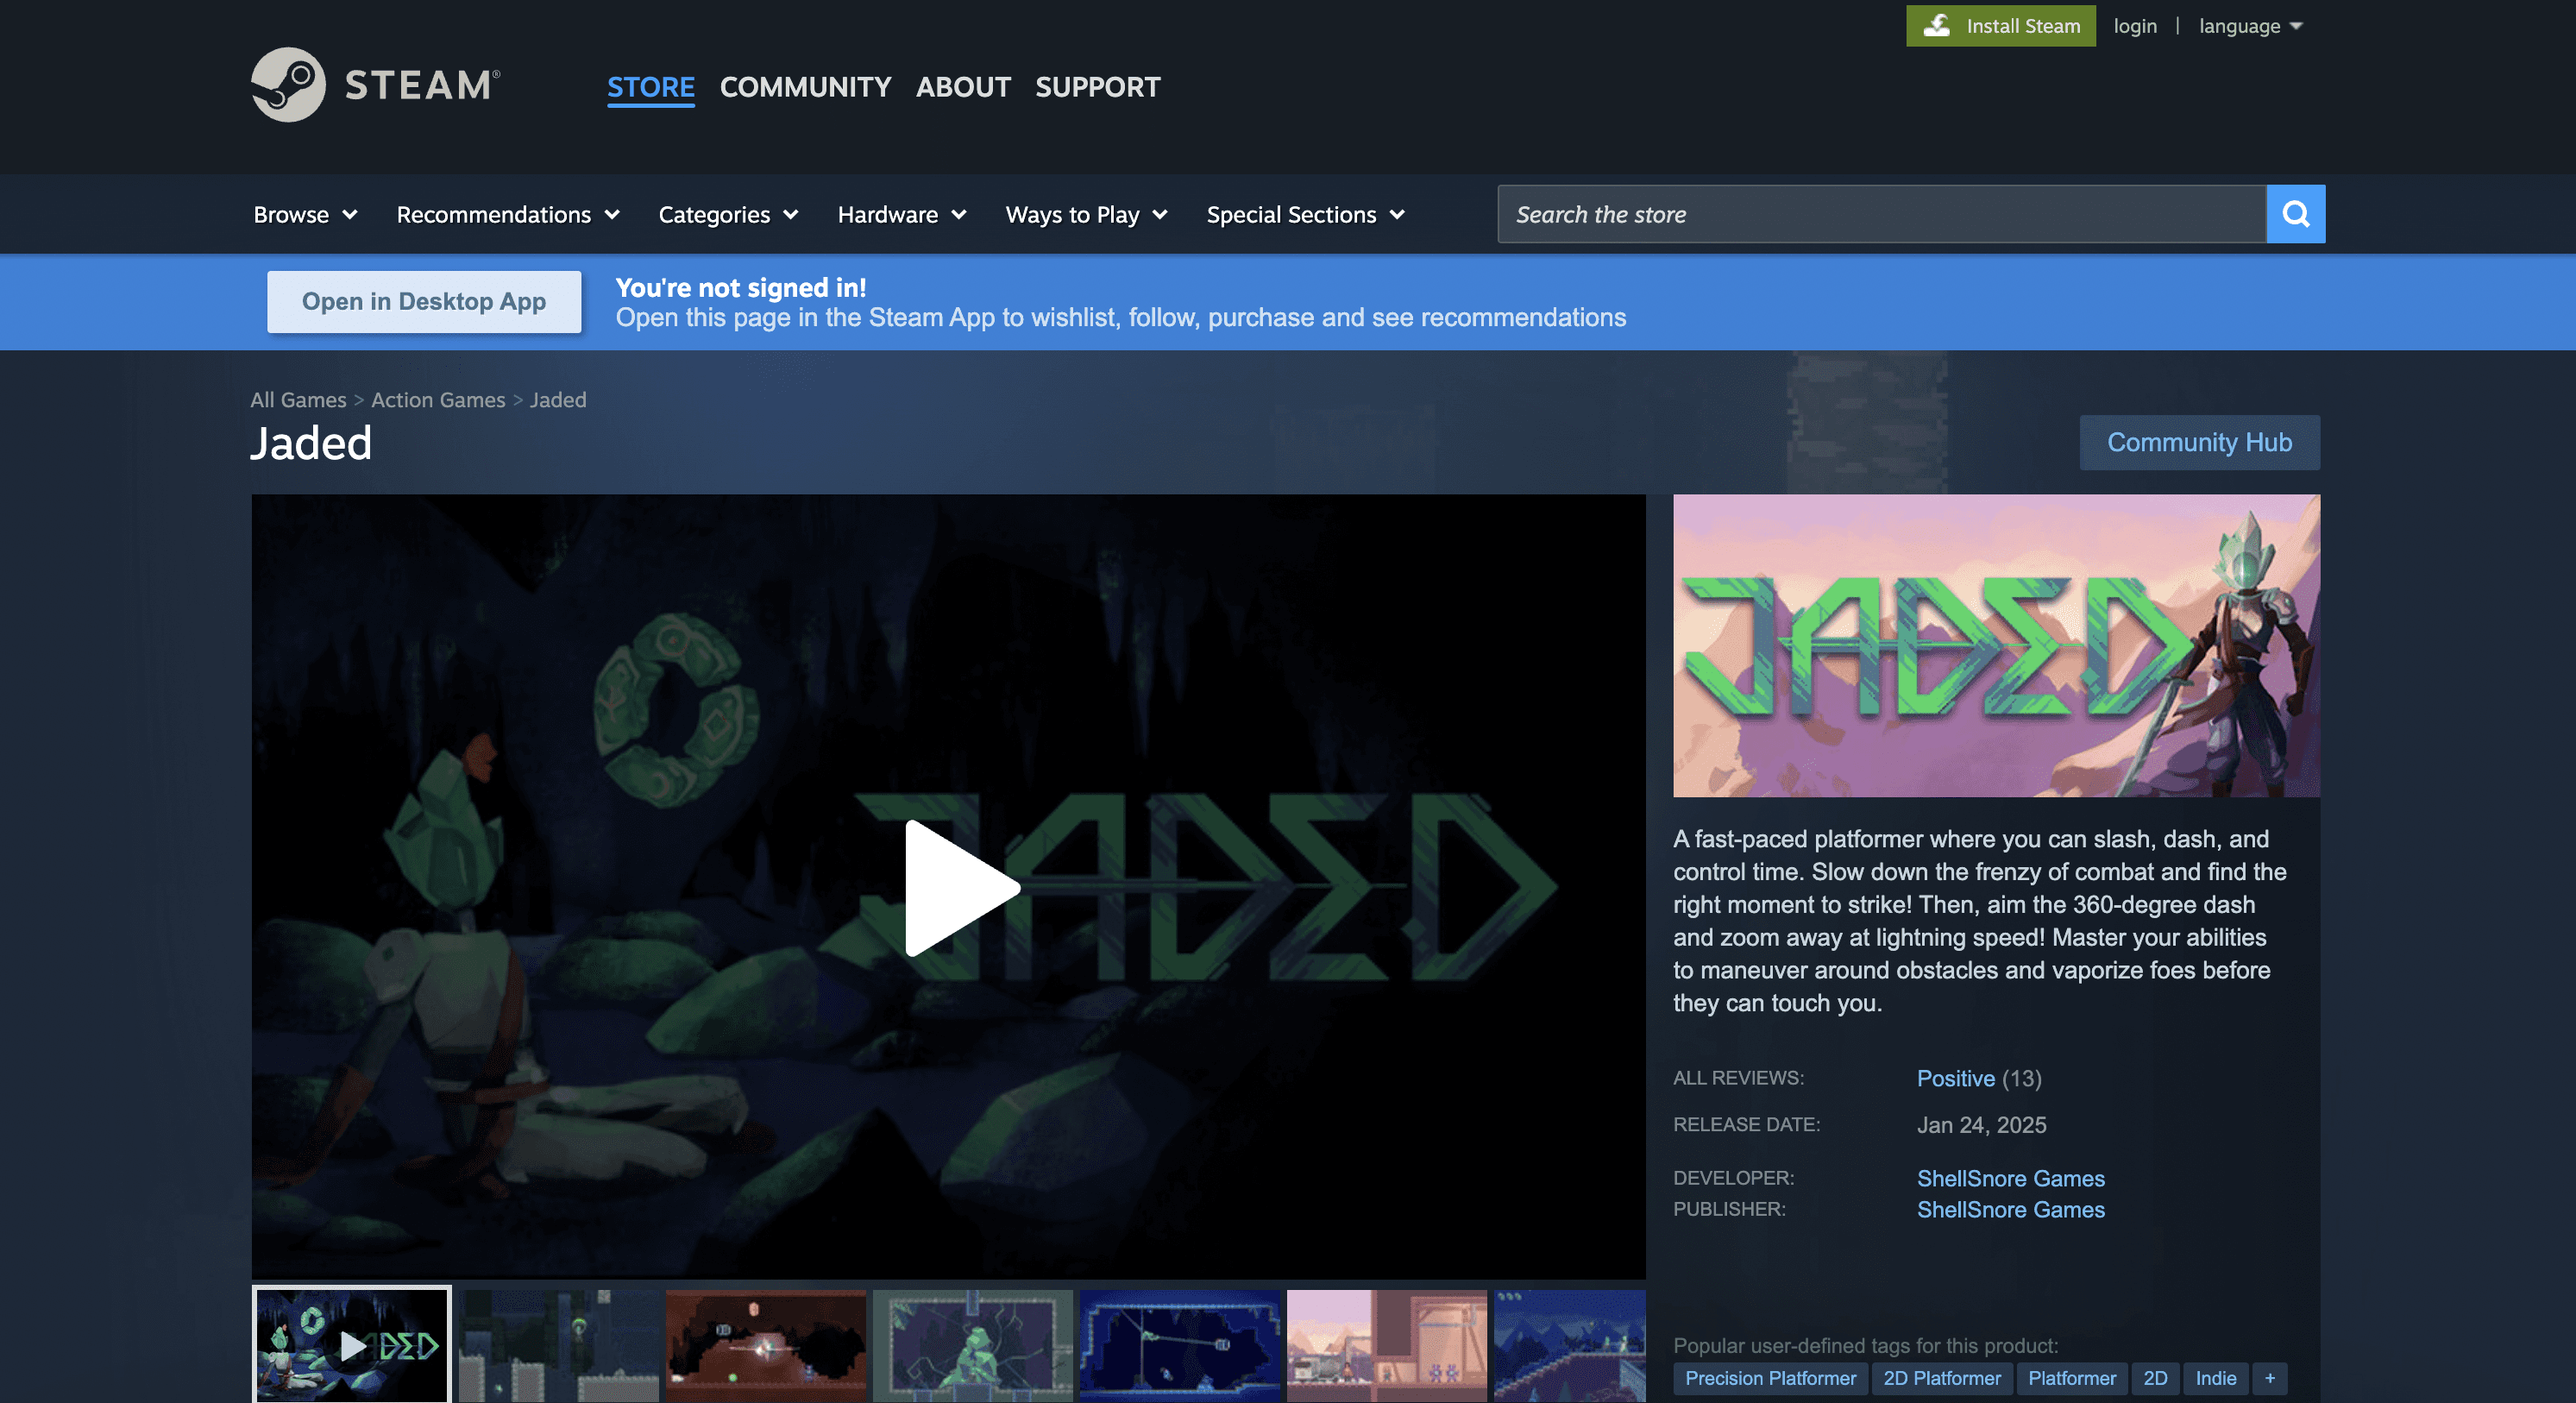Open the Special Sections dropdown
This screenshot has height=1403, width=2576.
[1305, 215]
